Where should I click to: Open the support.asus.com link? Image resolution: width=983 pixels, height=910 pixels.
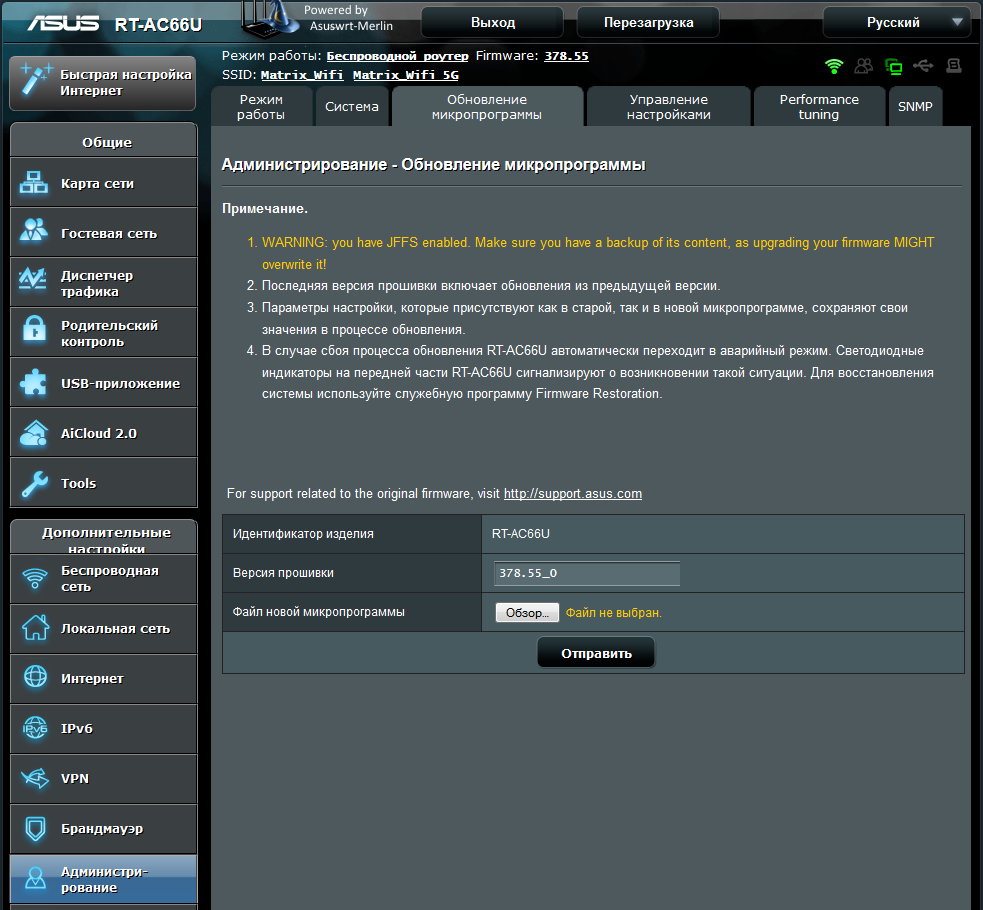(572, 494)
